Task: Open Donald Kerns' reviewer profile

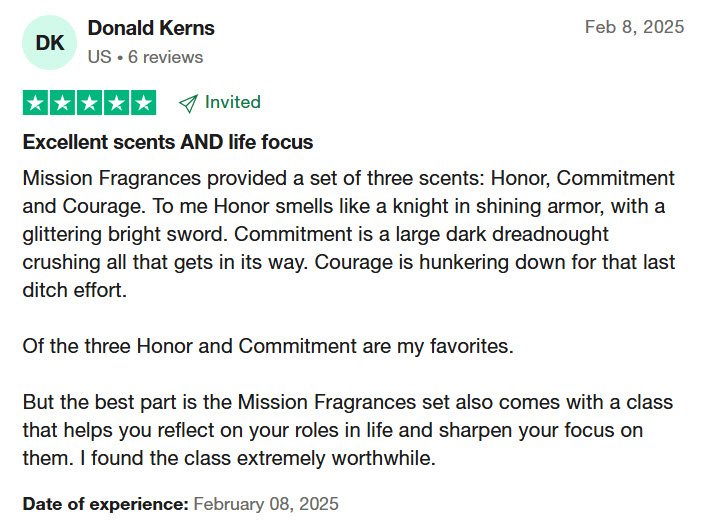Action: (x=151, y=28)
